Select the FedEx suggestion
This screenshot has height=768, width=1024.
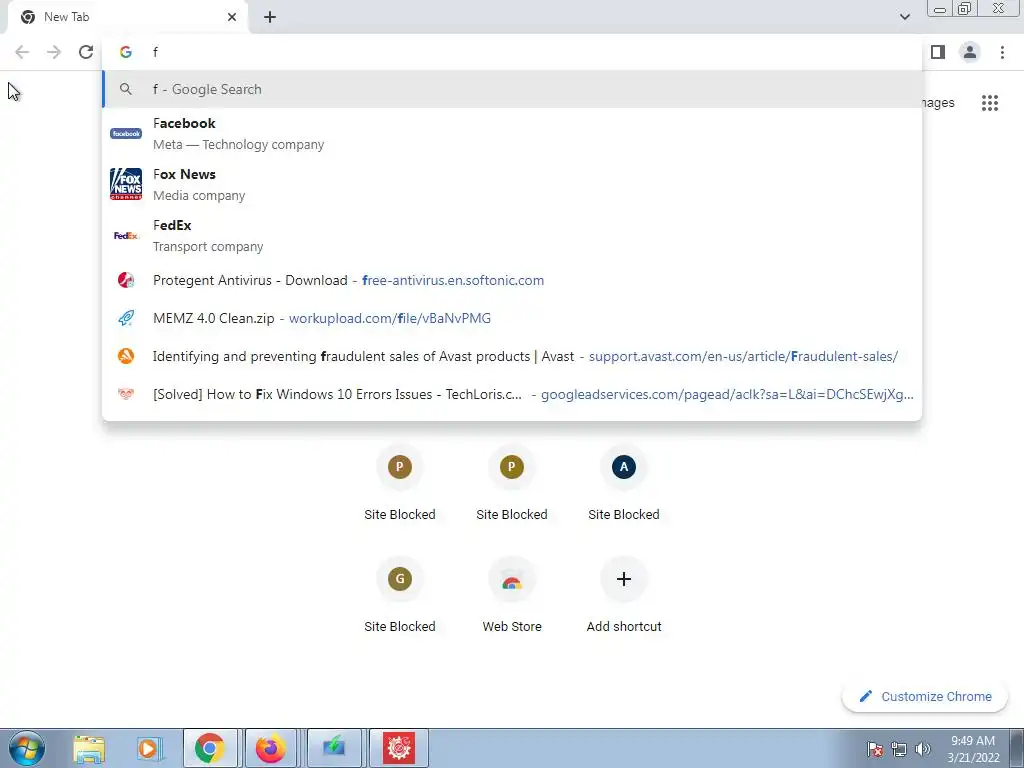(x=512, y=235)
